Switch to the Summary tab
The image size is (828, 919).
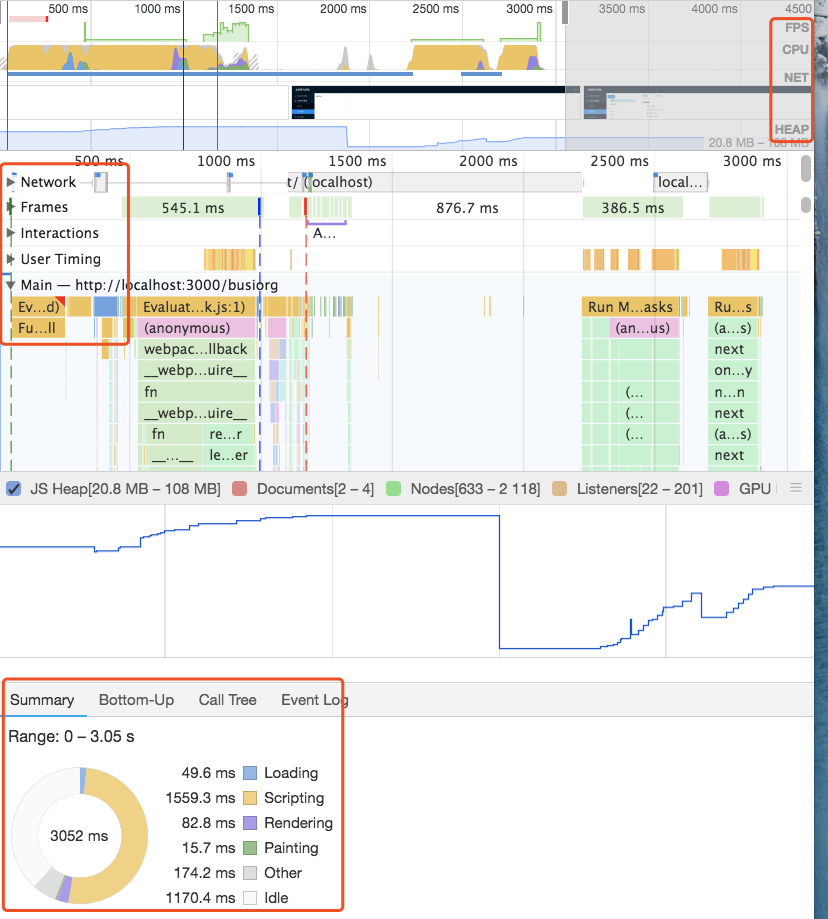point(42,700)
